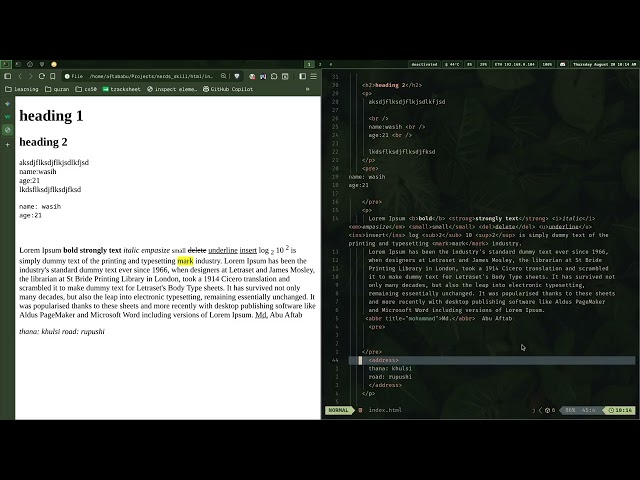Click the <address> line in the editor
The image size is (640, 480).
pos(492,360)
